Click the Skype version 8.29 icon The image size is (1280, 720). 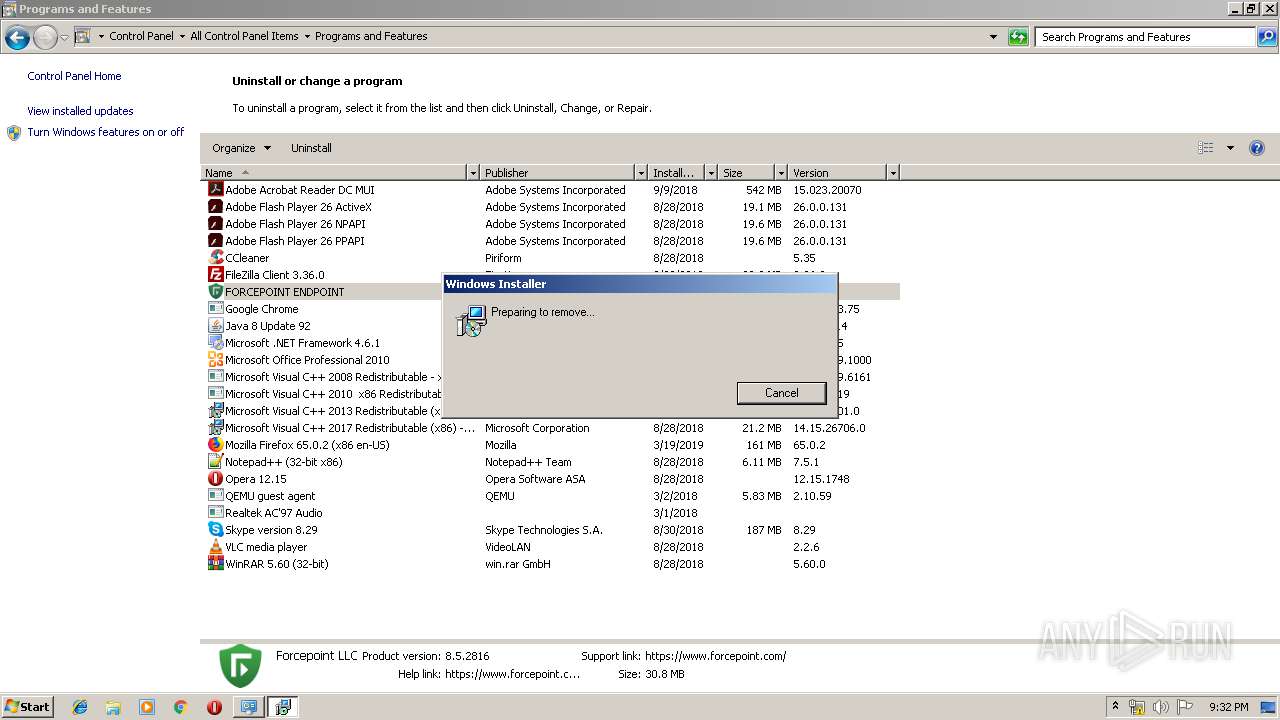coord(215,529)
